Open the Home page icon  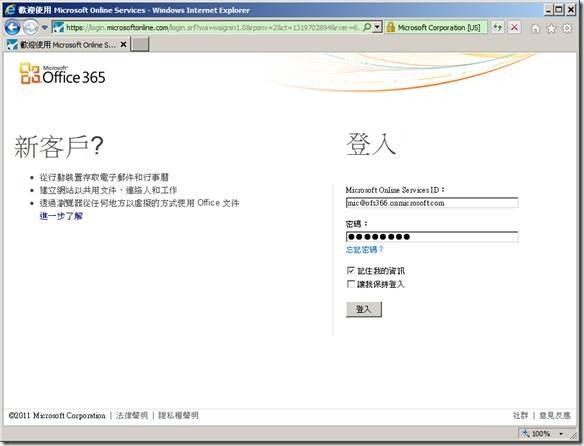(x=536, y=28)
